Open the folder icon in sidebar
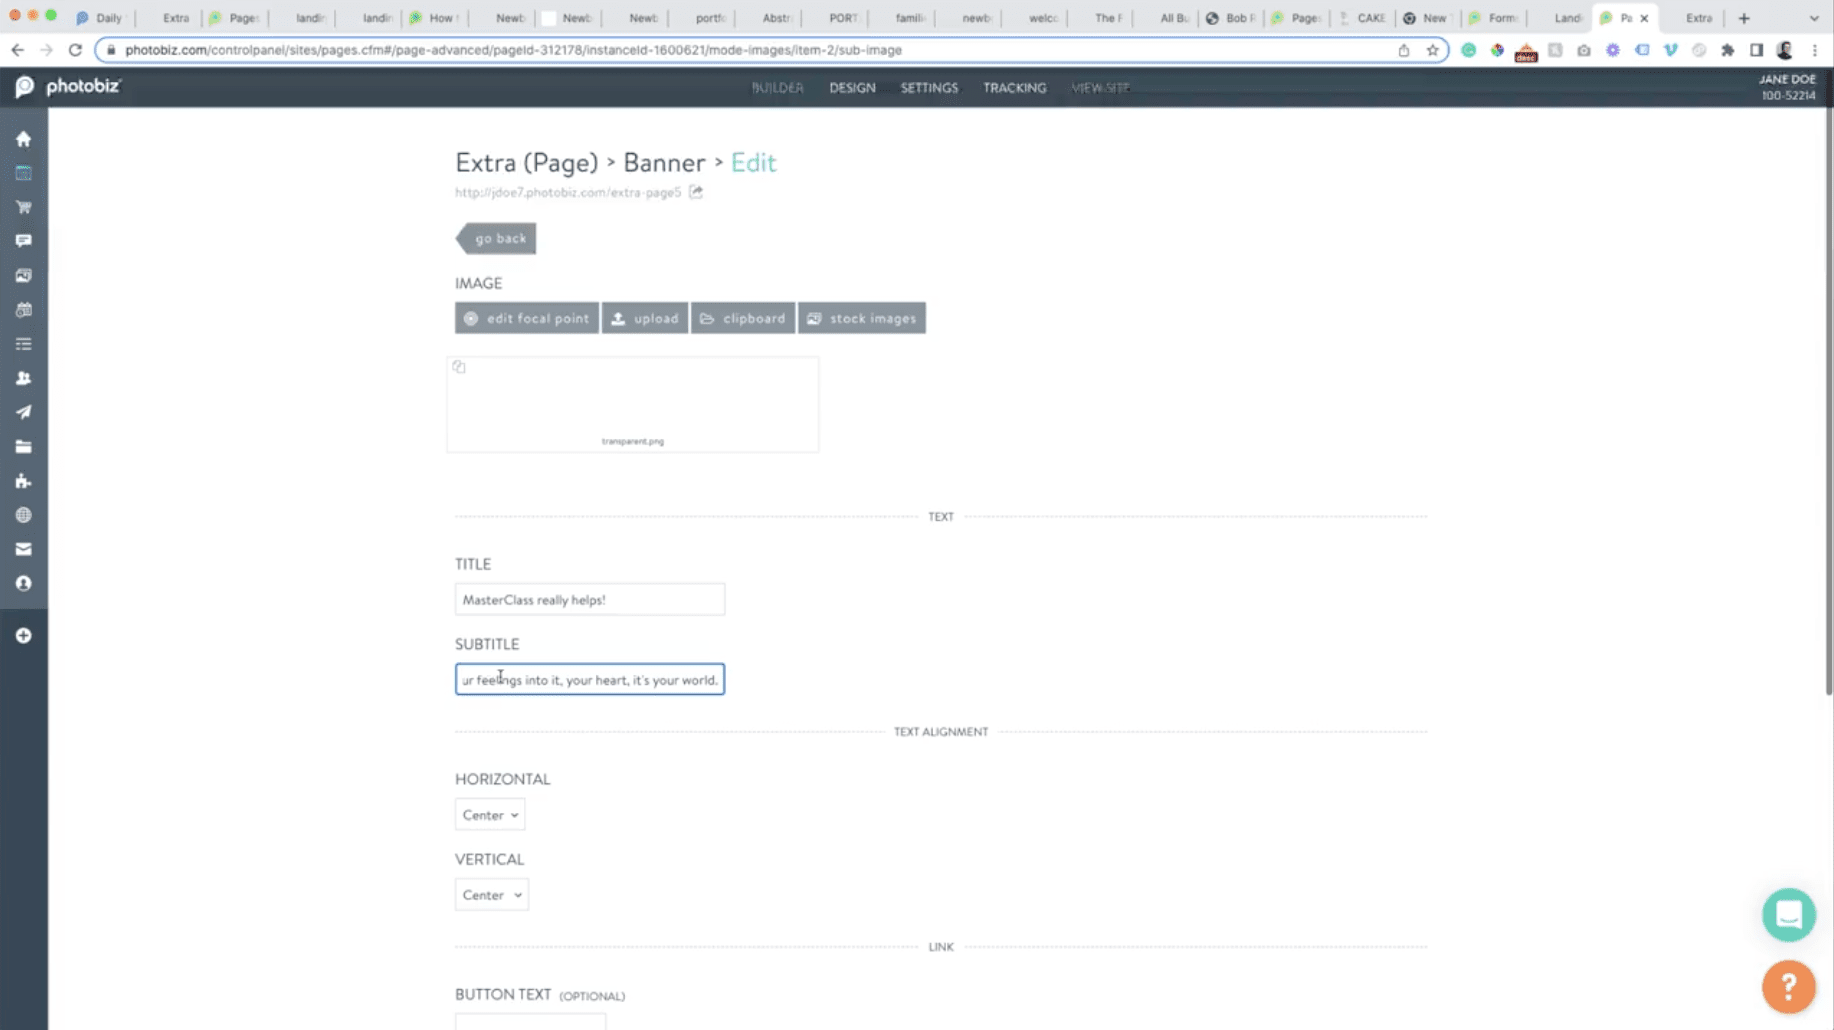Image resolution: width=1834 pixels, height=1030 pixels. (23, 447)
